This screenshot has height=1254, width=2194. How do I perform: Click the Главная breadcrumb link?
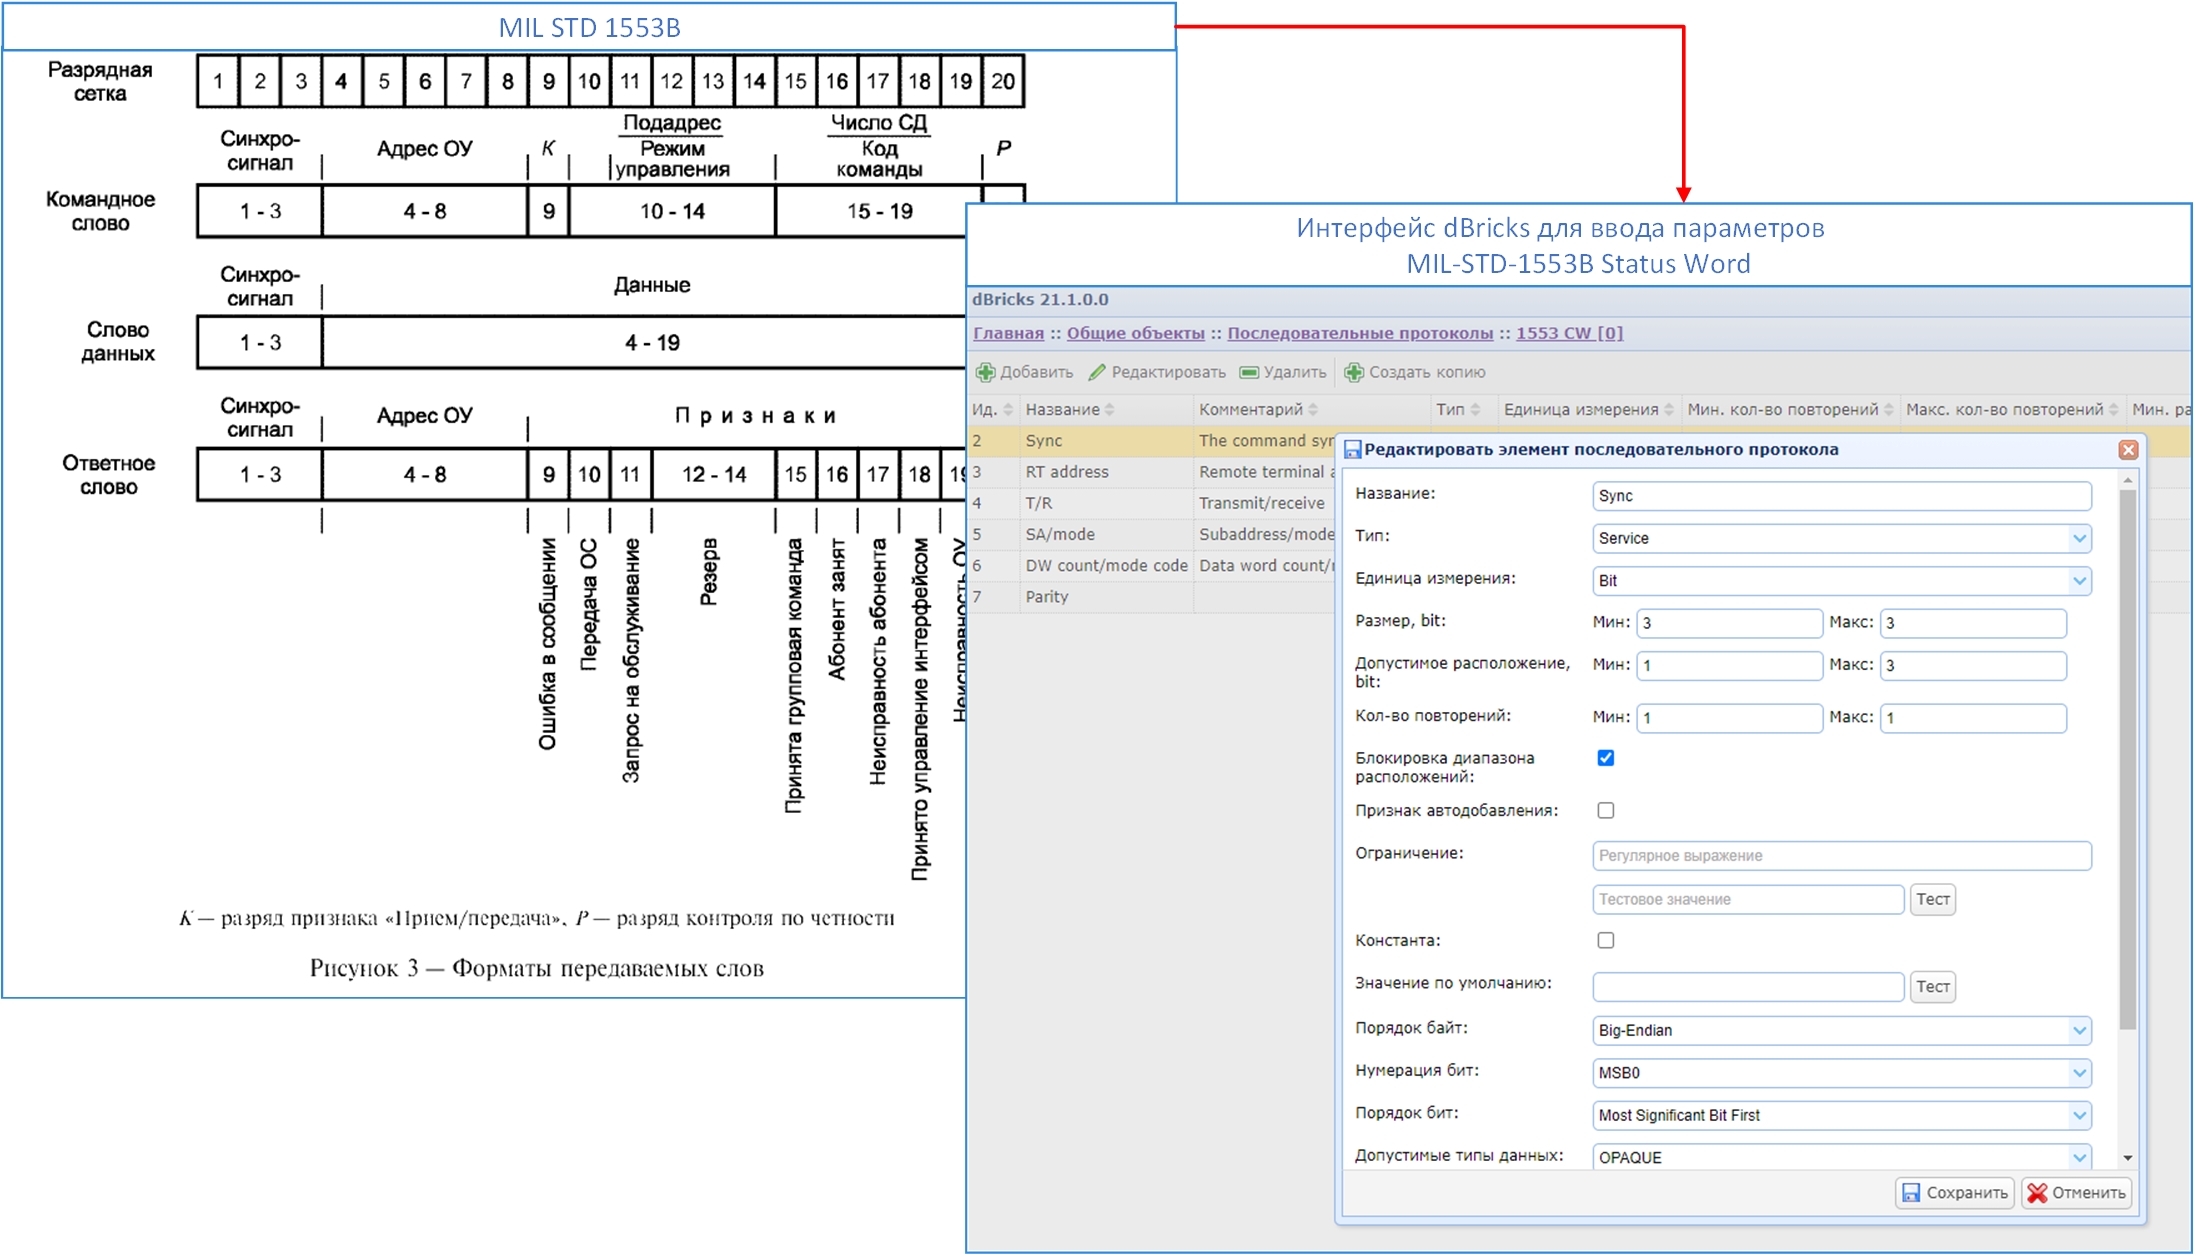(x=1008, y=334)
